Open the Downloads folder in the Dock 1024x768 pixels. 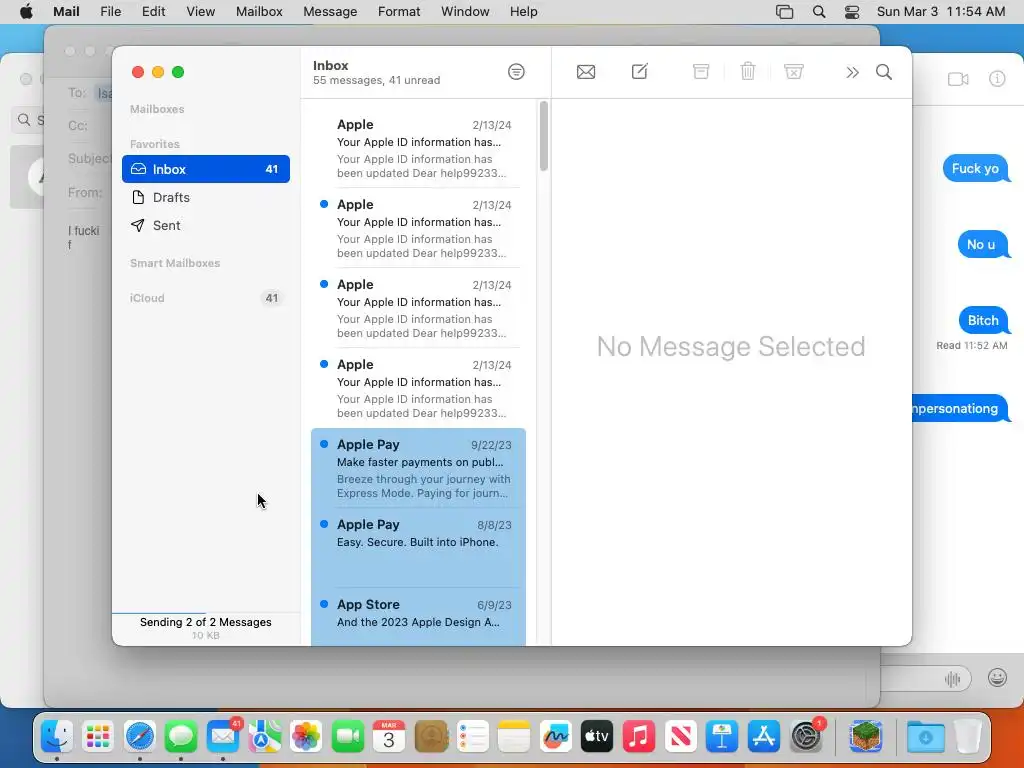pos(925,737)
